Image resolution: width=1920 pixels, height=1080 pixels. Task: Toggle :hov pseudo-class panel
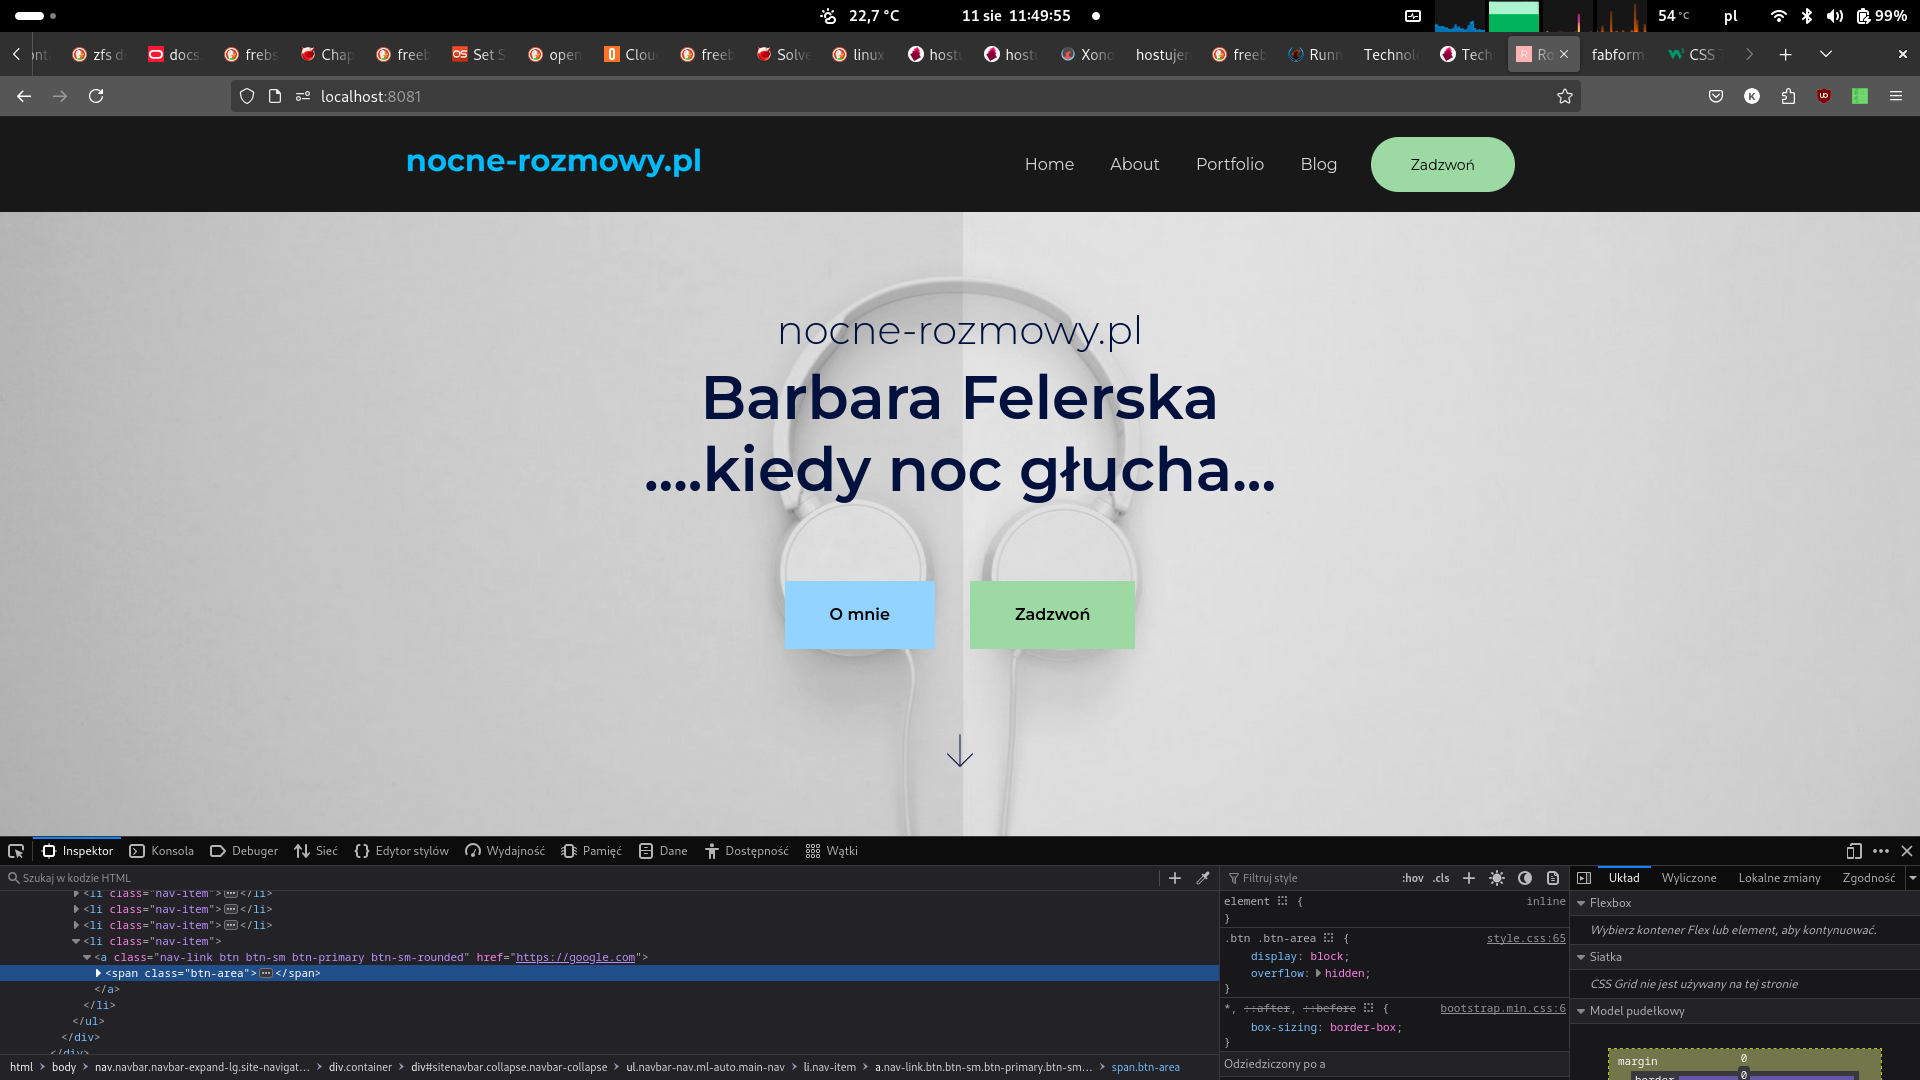click(x=1412, y=878)
